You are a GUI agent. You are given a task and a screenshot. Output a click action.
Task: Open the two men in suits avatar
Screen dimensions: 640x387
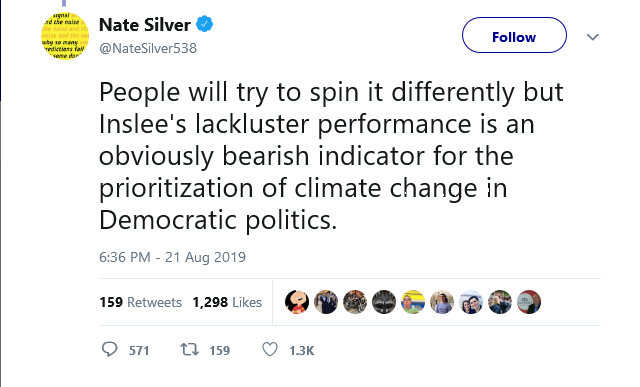pos(326,302)
